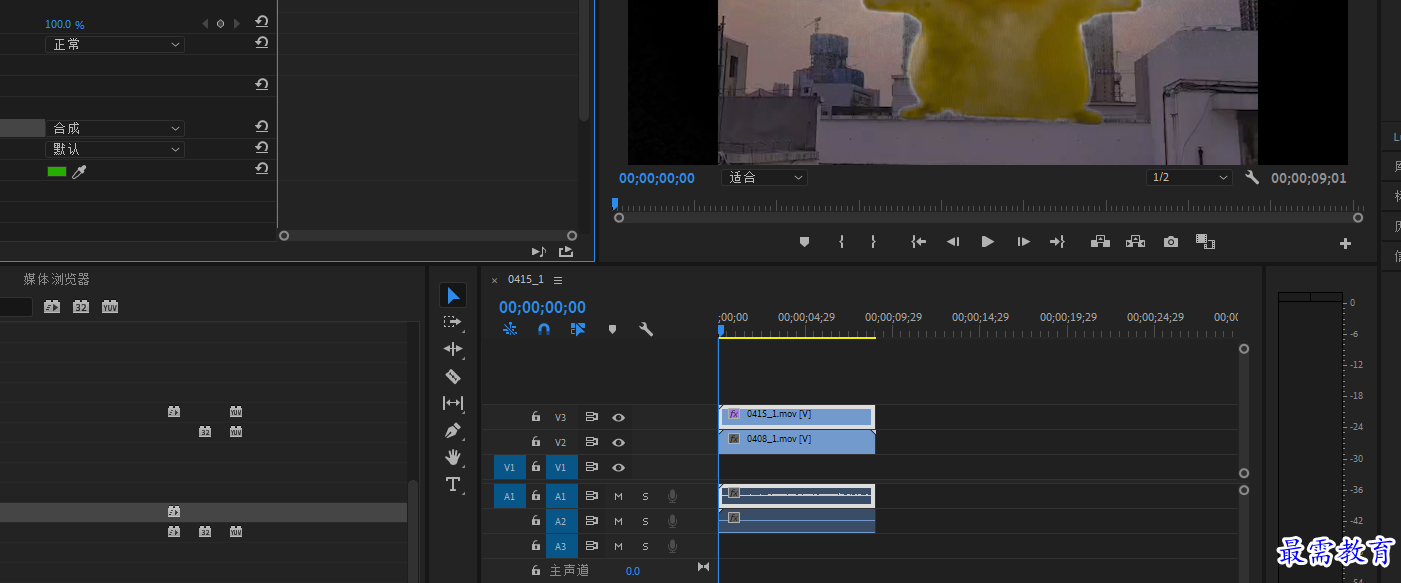Select the Razor tool
1401x583 pixels.
(x=453, y=376)
